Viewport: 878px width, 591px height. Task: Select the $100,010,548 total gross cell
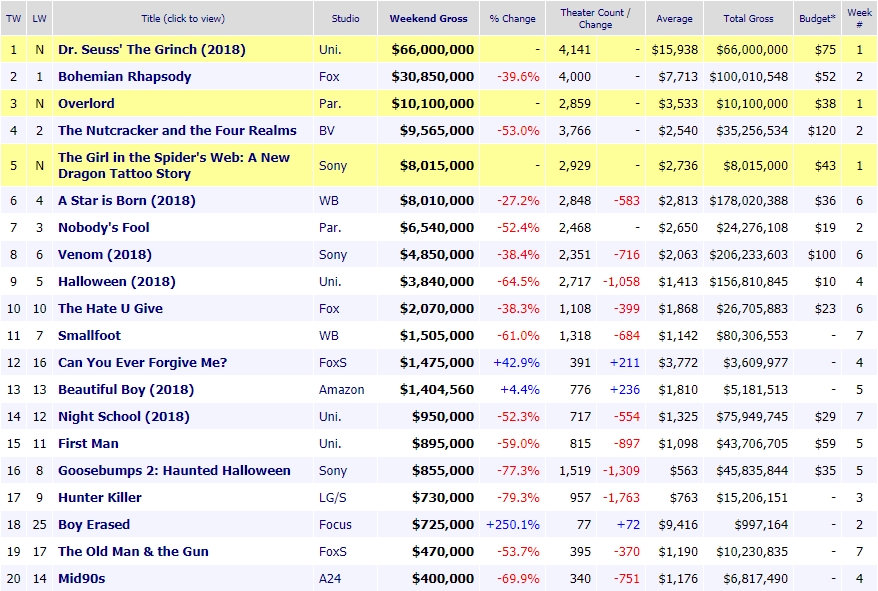click(749, 76)
